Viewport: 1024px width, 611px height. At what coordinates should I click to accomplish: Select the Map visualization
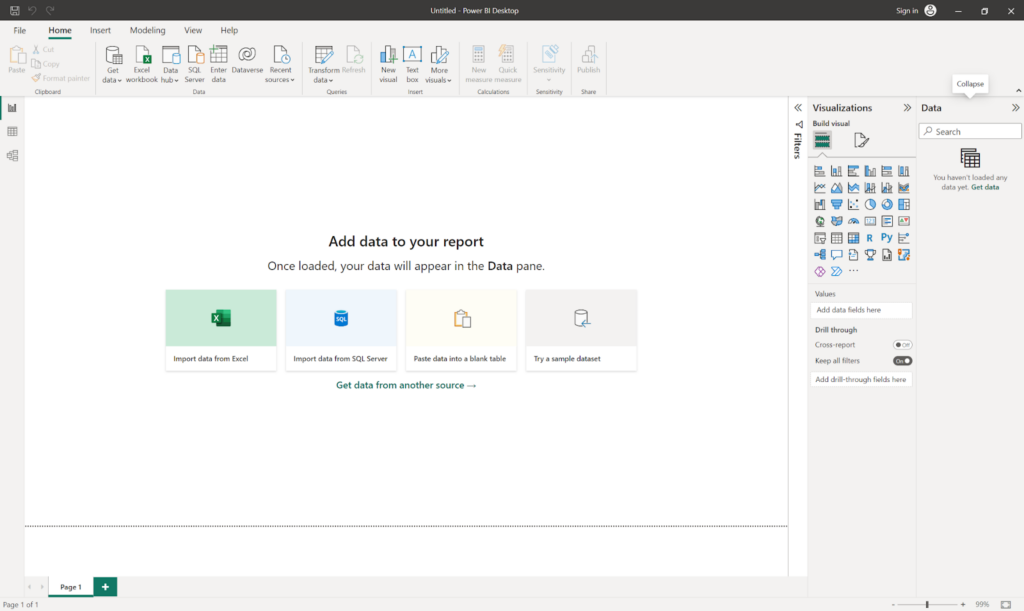(819, 220)
